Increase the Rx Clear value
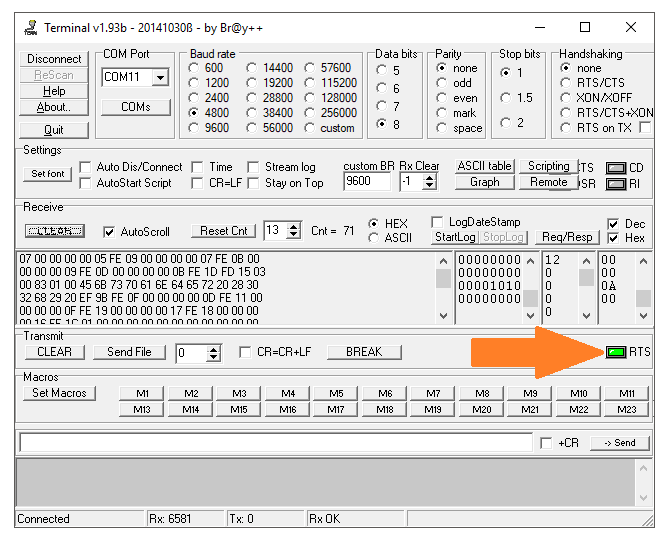 429,178
